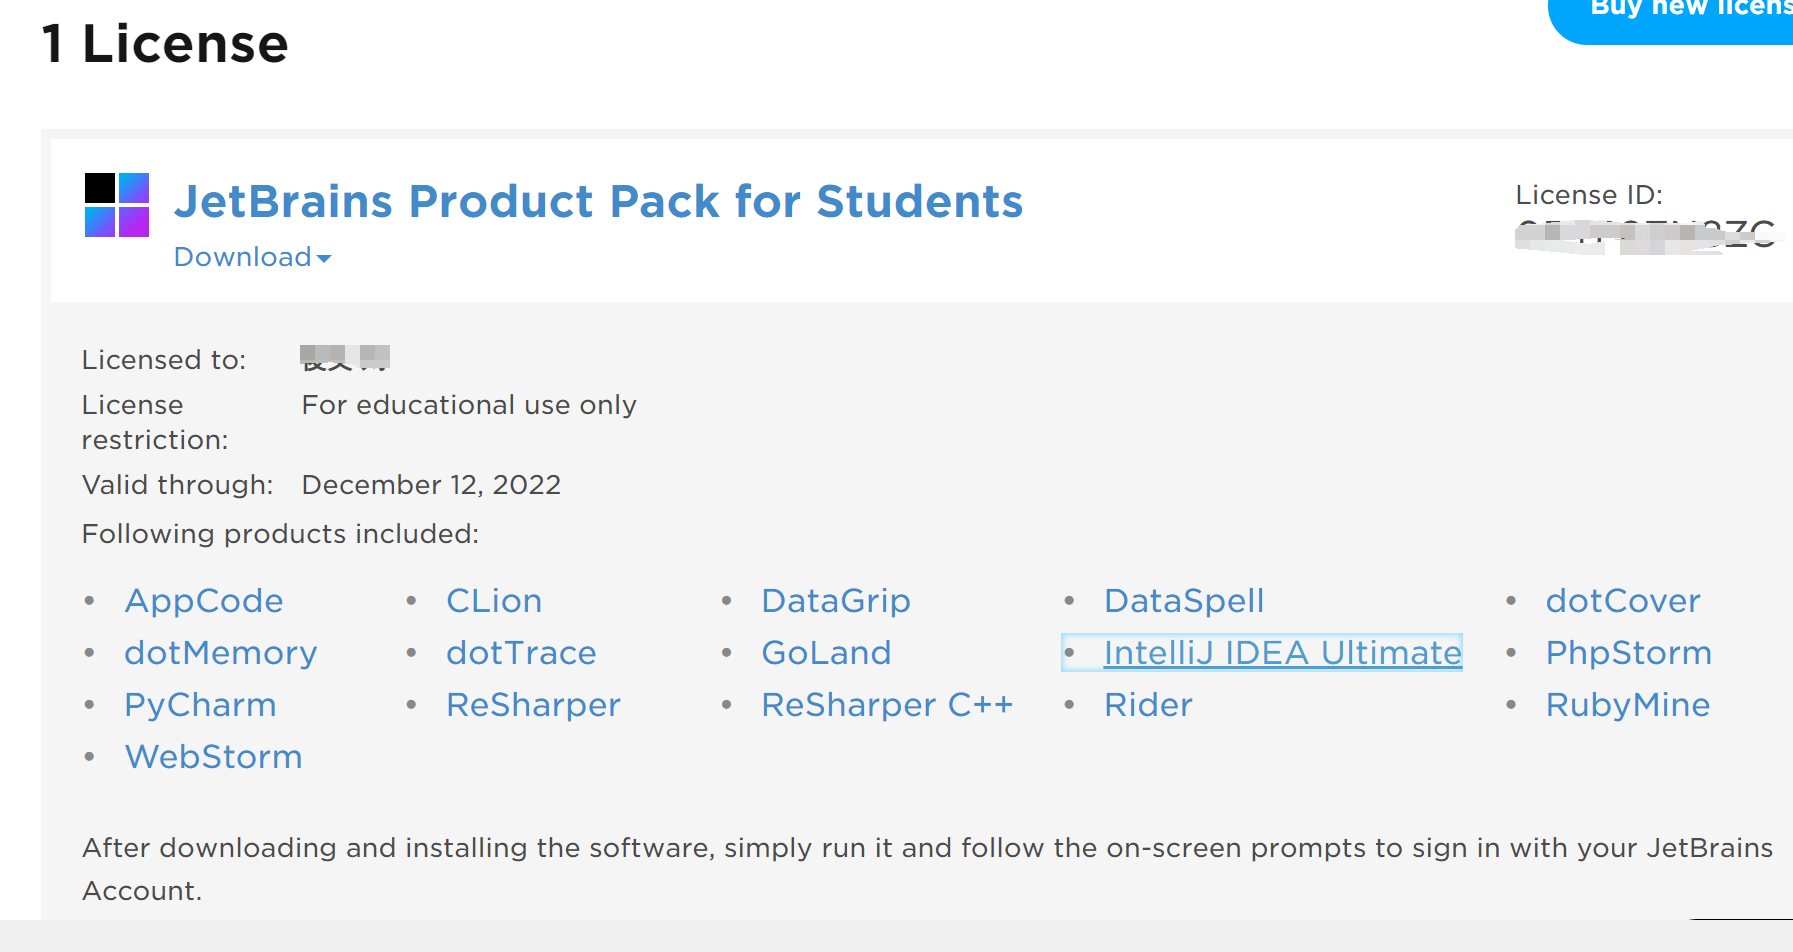Viewport: 1793px width, 952px height.
Task: Open the AppCode product link
Action: (x=204, y=601)
